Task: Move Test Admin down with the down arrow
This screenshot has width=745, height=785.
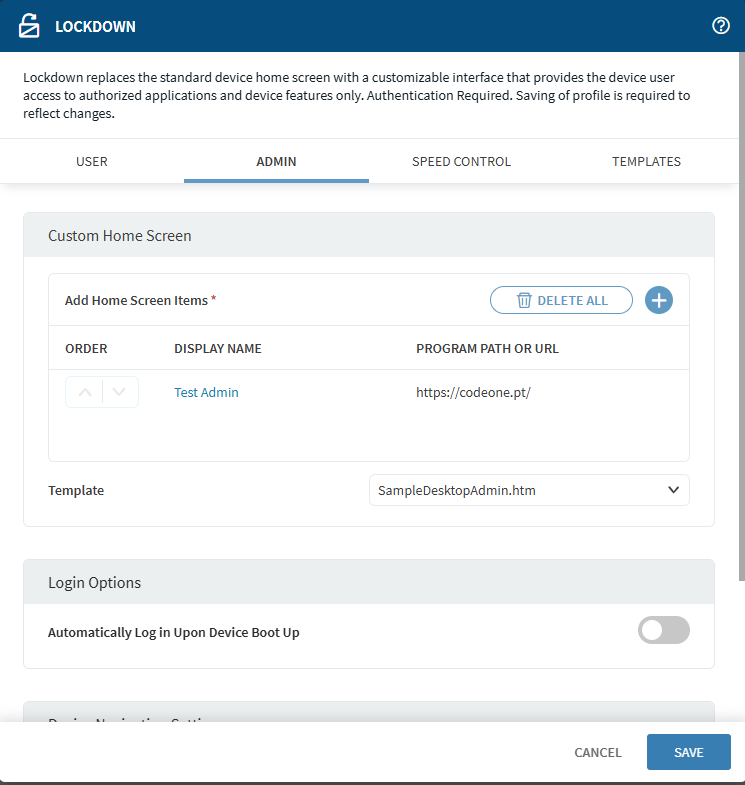Action: click(x=120, y=392)
